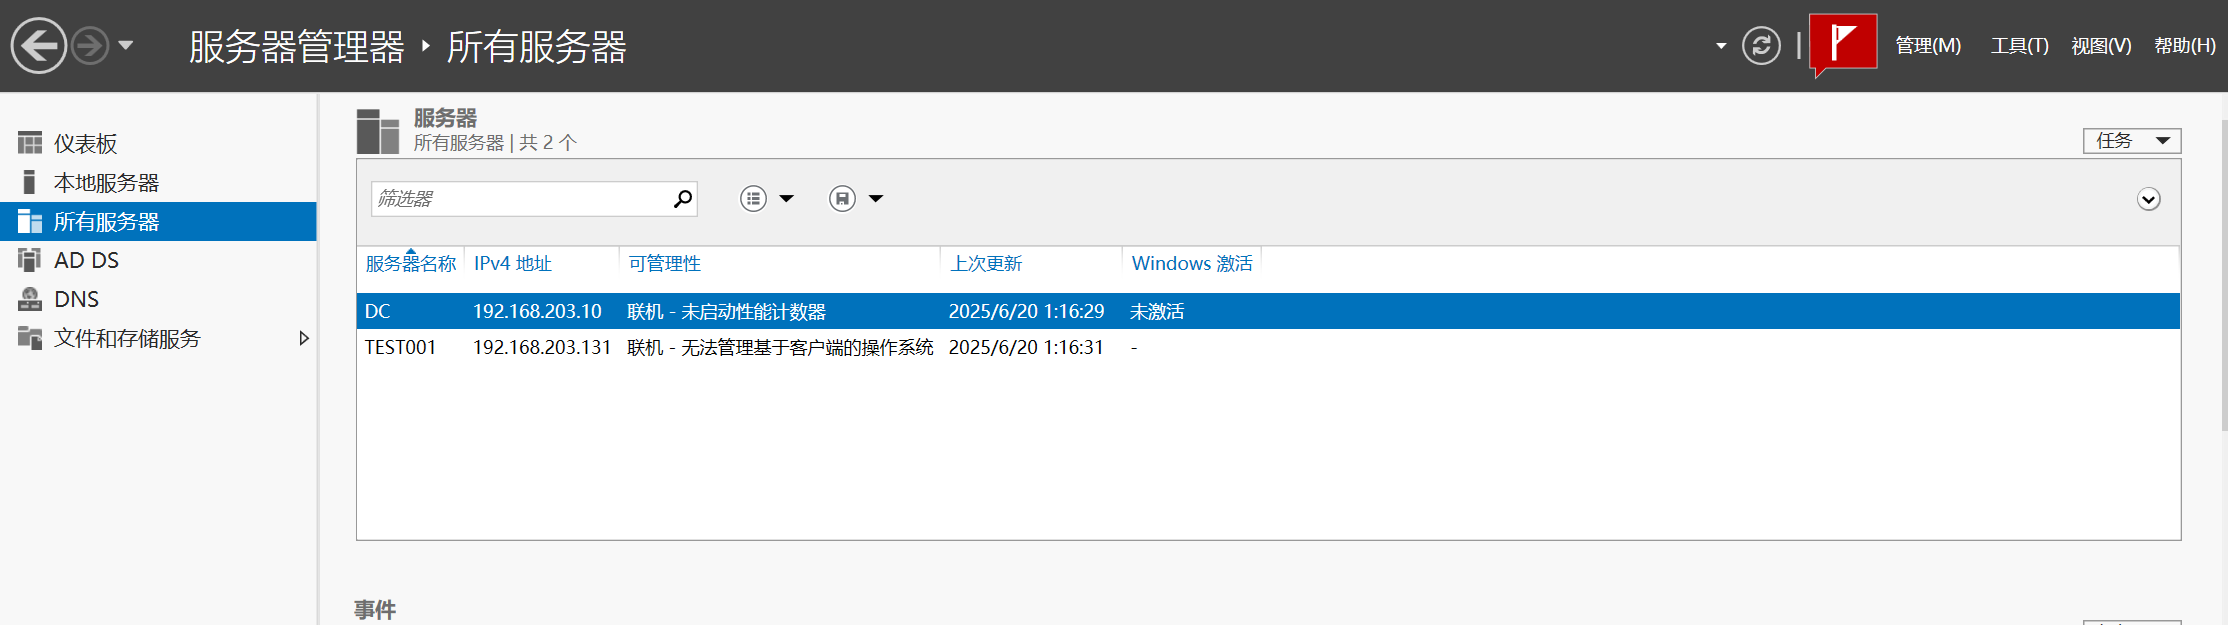
Task: Open 本地服务器 in the sidebar
Action: coord(106,183)
